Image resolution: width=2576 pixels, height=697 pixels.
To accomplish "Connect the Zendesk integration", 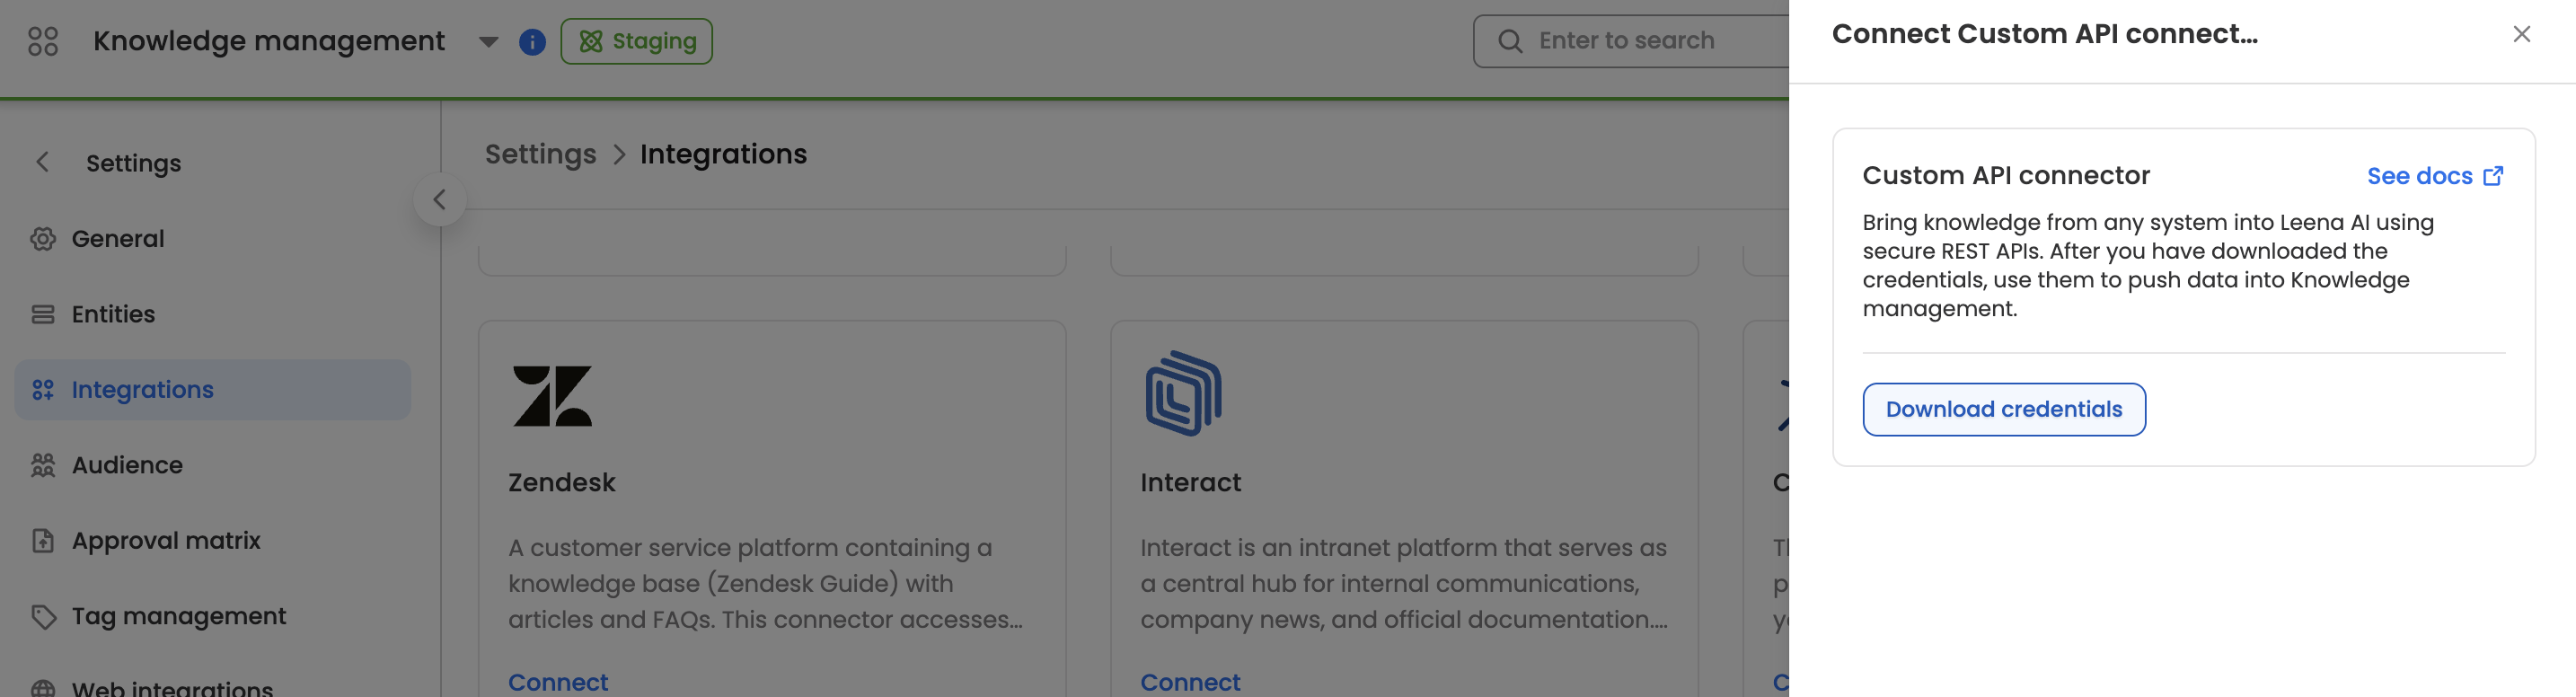I will click(x=558, y=682).
